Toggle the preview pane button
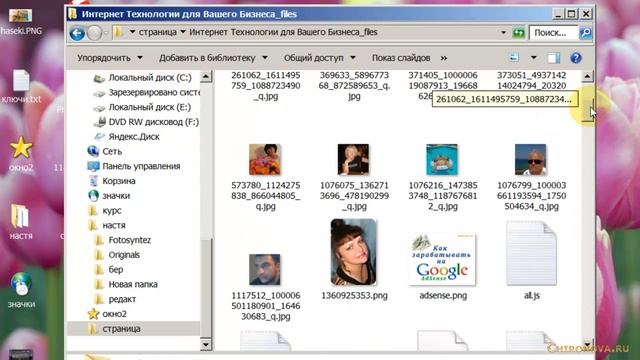 pyautogui.click(x=553, y=58)
